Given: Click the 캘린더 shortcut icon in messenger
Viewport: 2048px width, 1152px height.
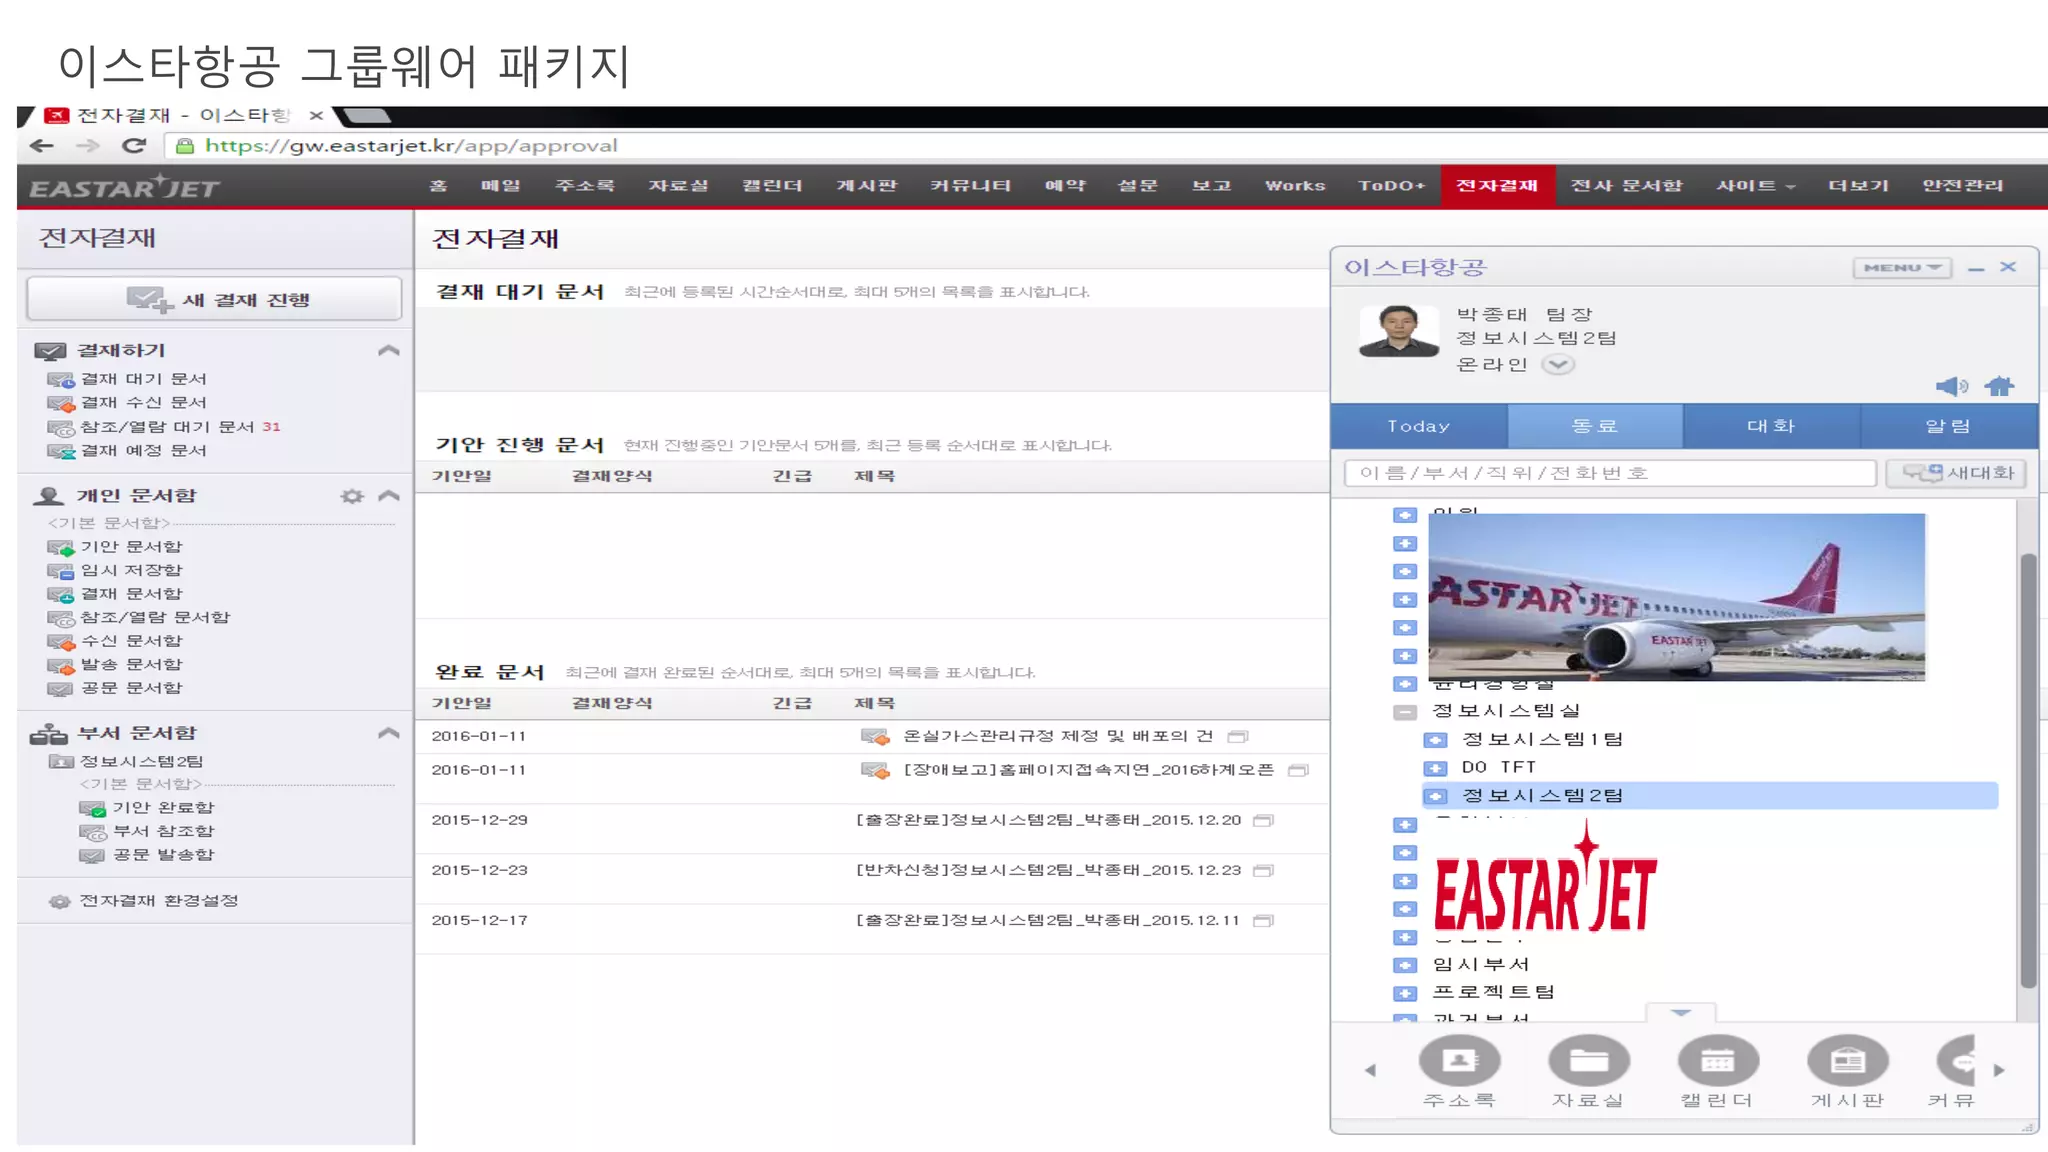Looking at the screenshot, I should (1718, 1061).
